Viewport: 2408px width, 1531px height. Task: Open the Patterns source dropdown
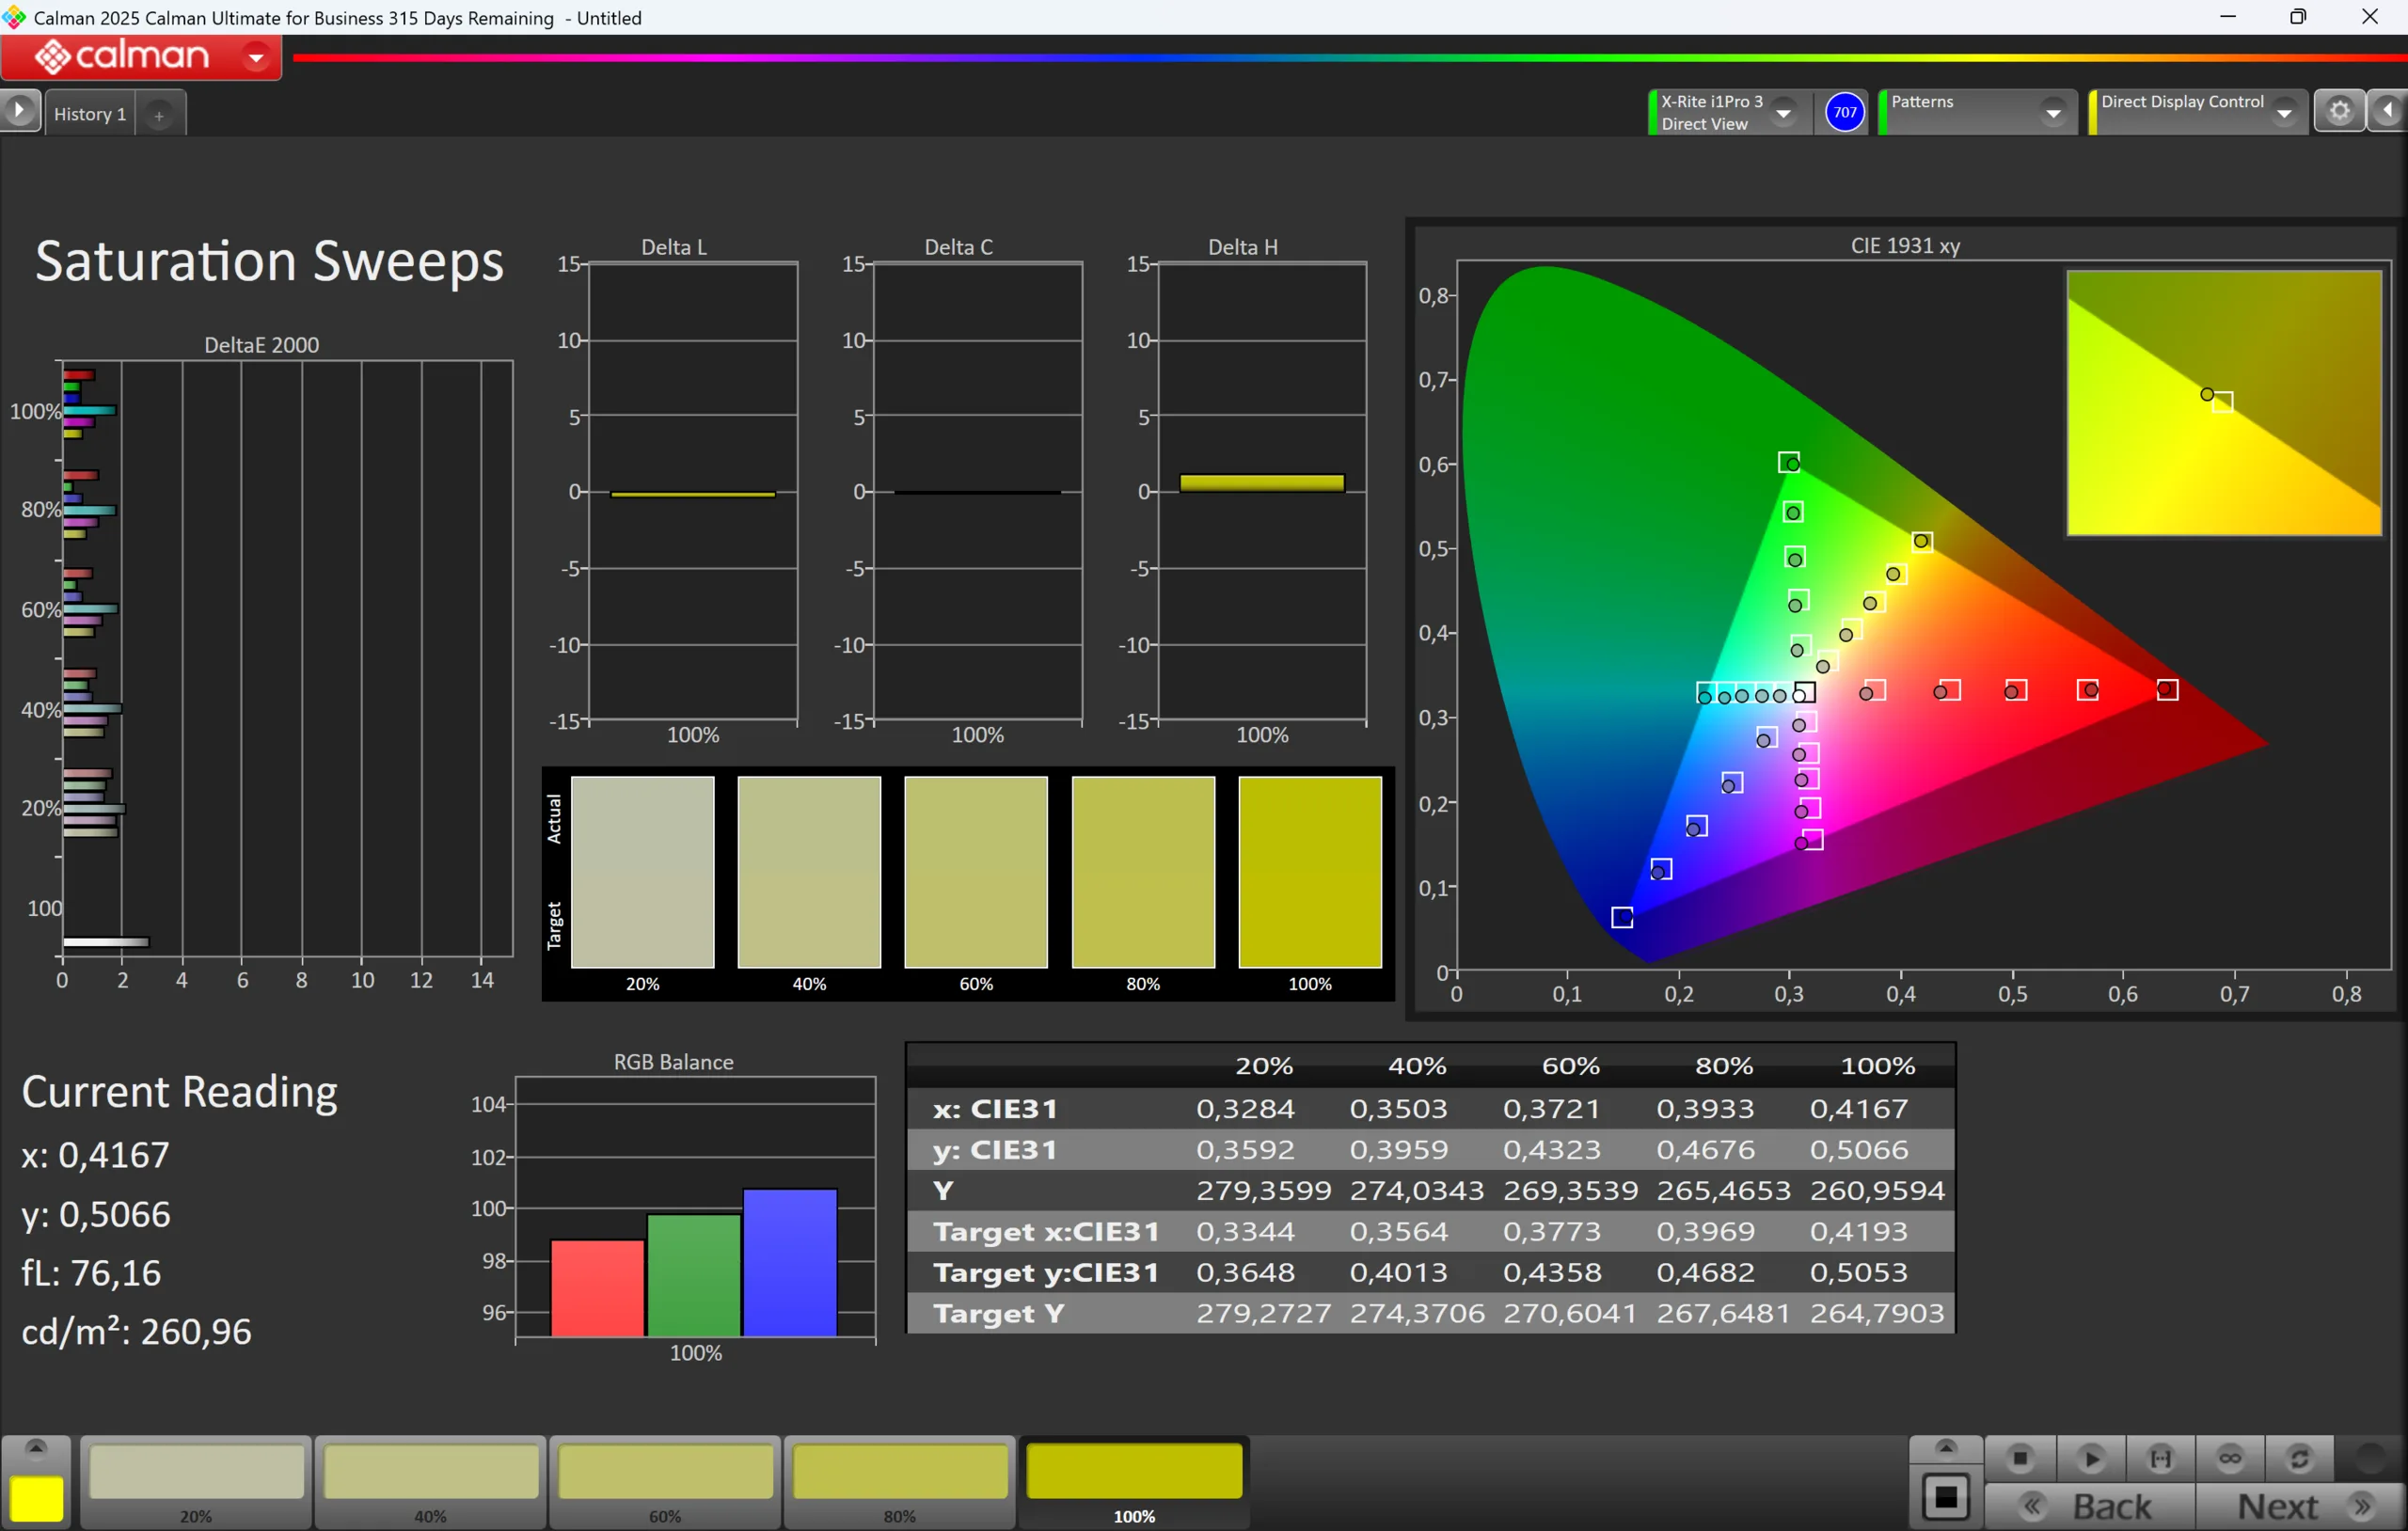(x=2052, y=113)
